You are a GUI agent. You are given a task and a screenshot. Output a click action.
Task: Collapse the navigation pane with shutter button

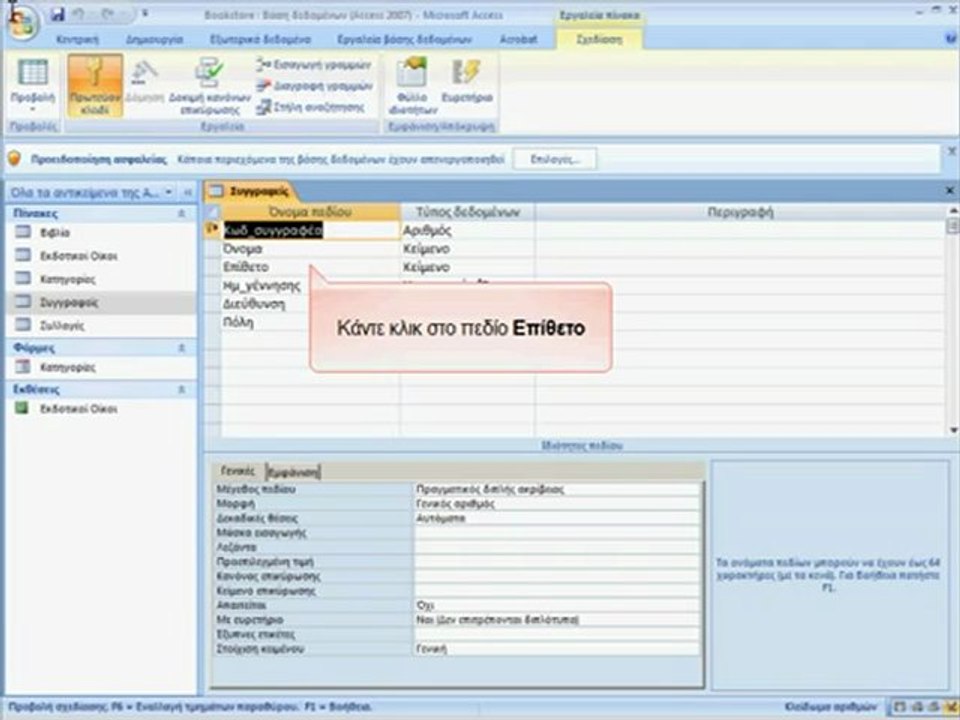pyautogui.click(x=188, y=192)
